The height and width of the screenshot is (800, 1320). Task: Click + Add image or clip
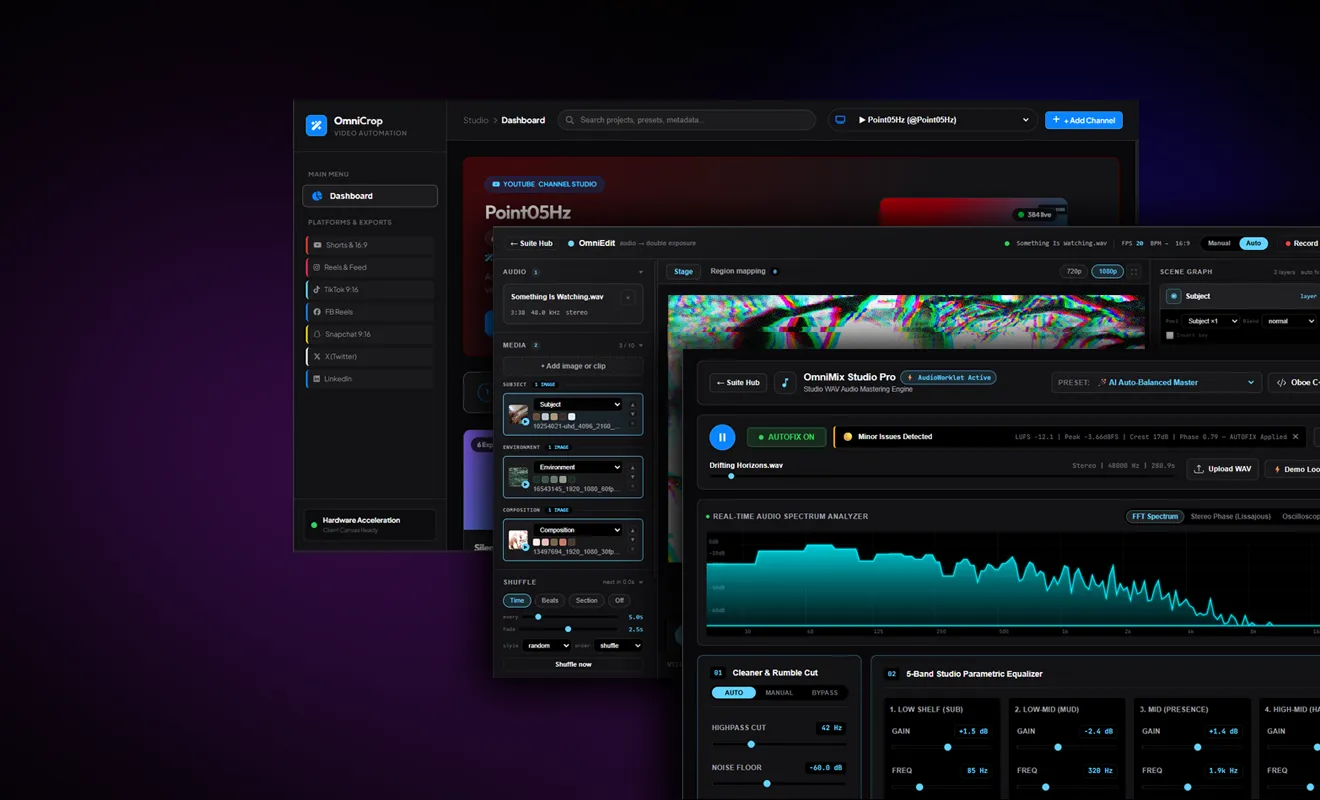573,366
